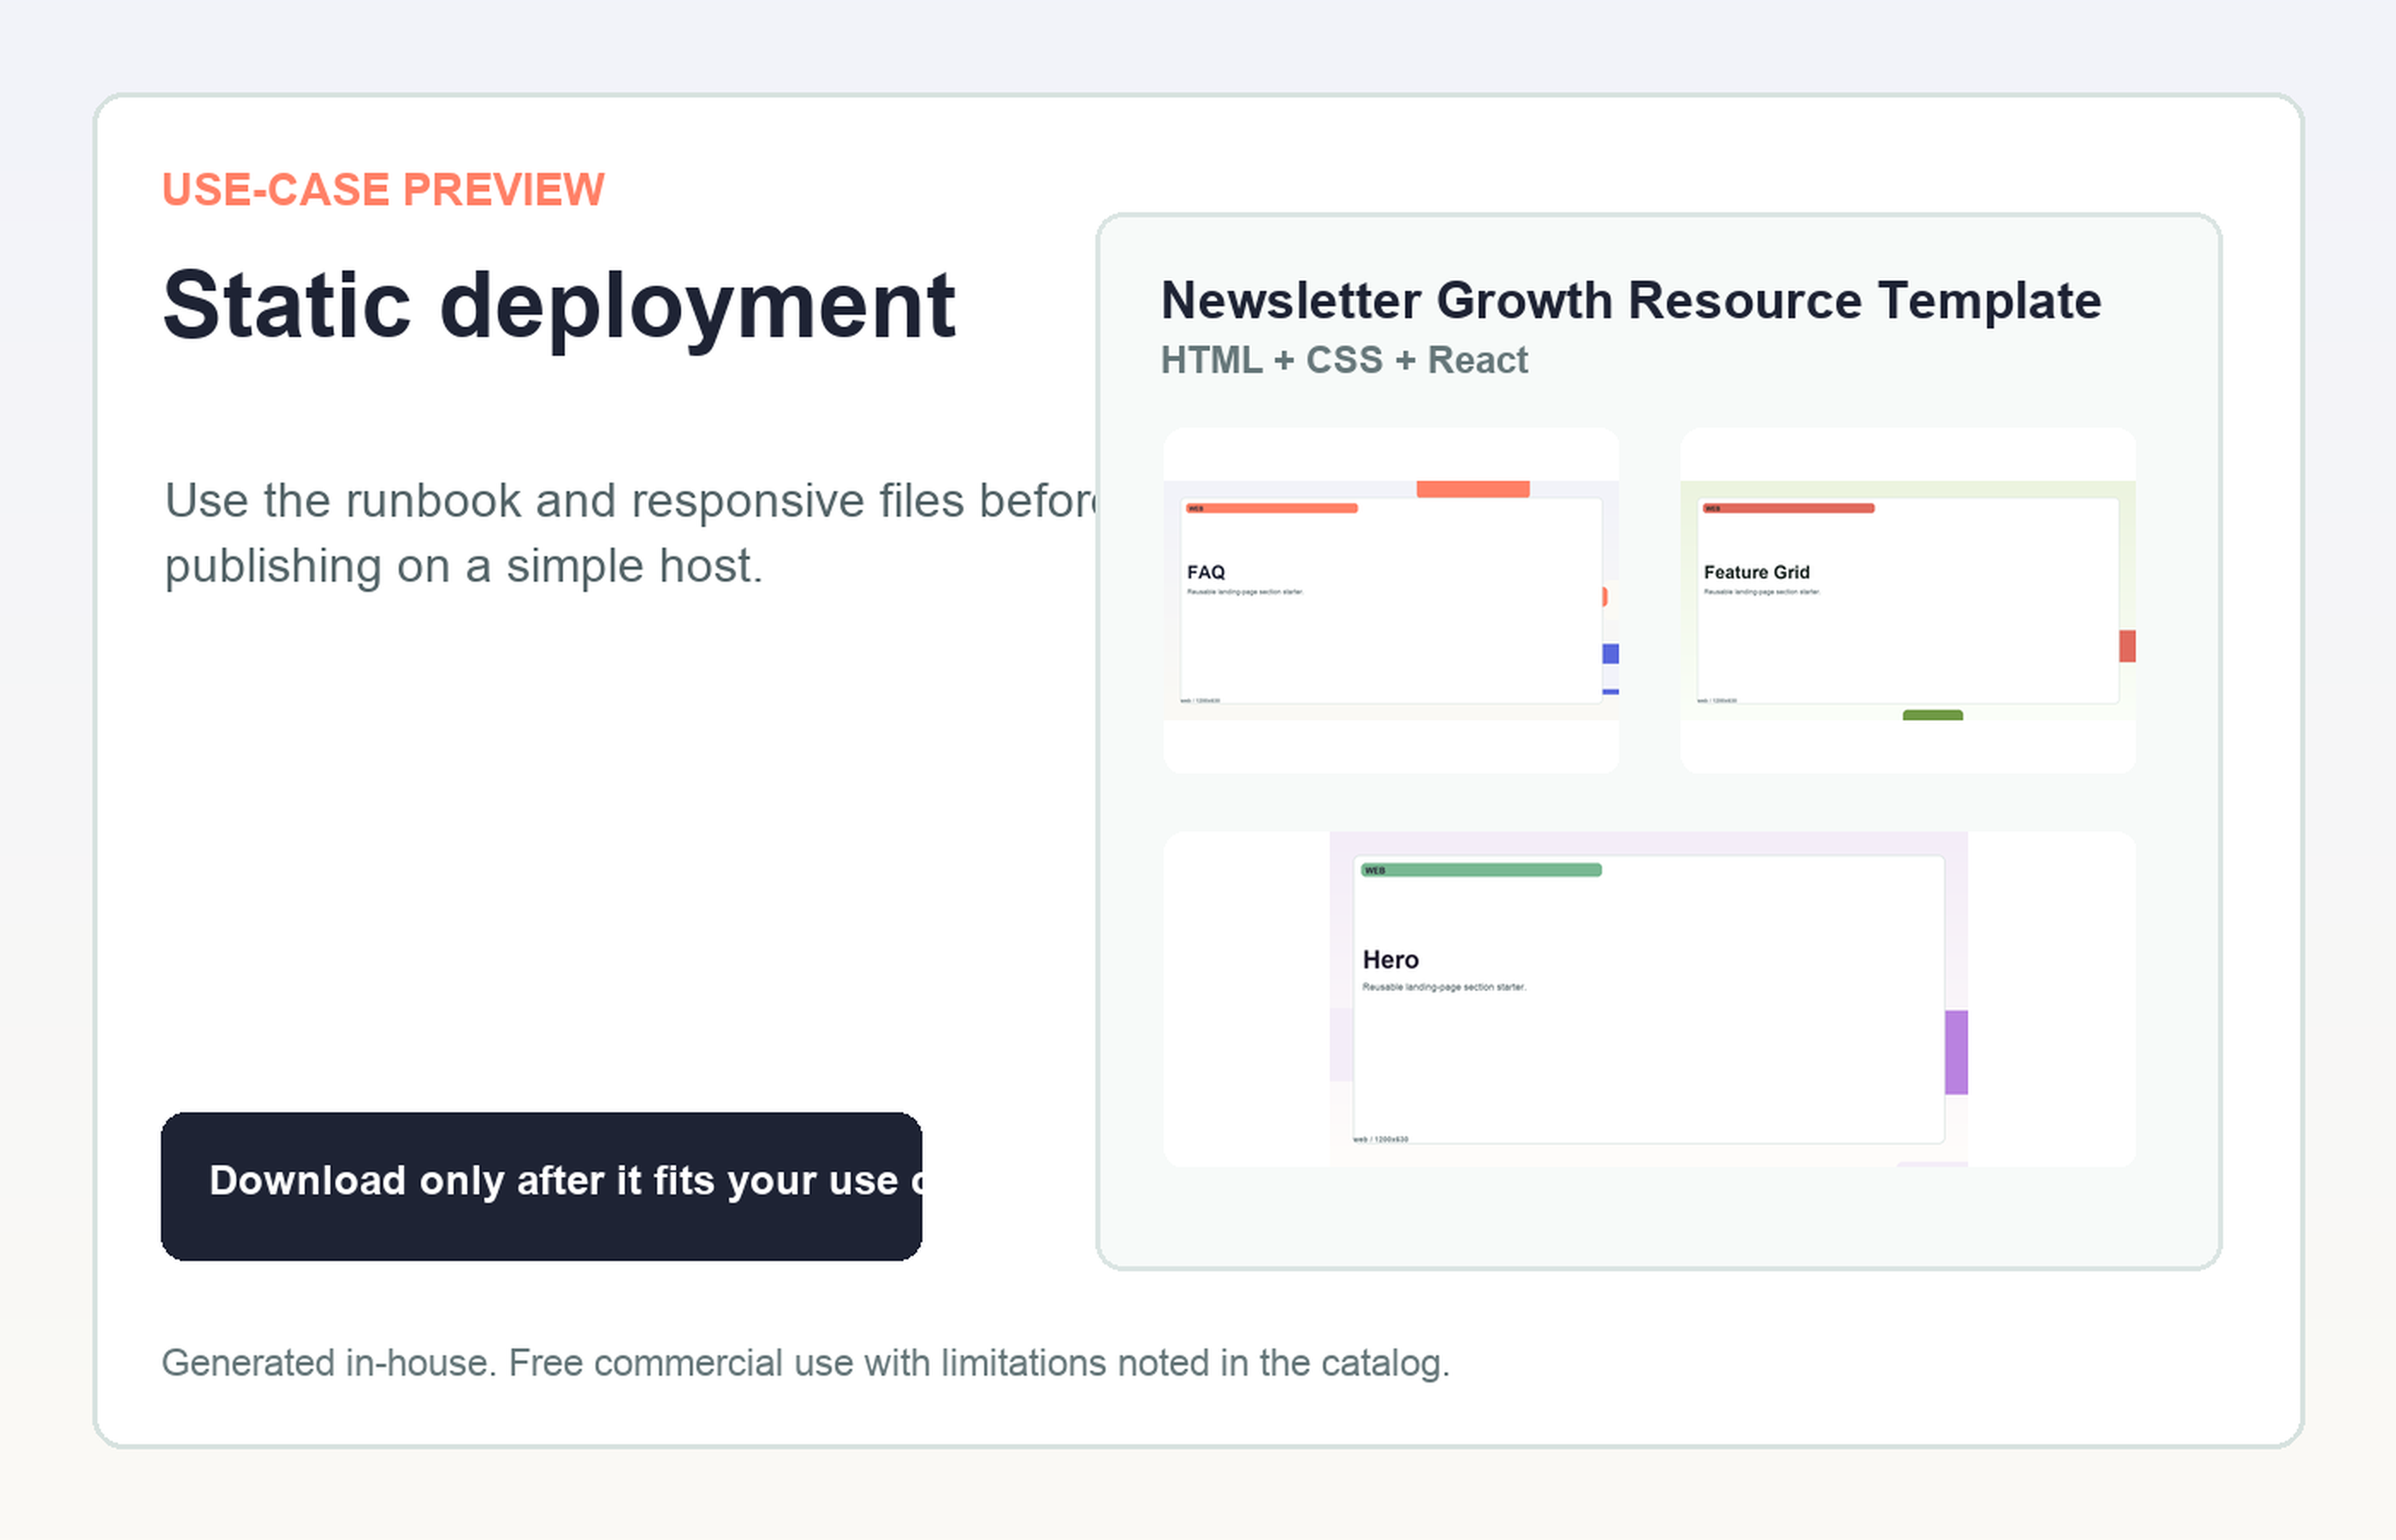2396x1540 pixels.
Task: Open the FAQ section thumbnail
Action: point(1391,600)
